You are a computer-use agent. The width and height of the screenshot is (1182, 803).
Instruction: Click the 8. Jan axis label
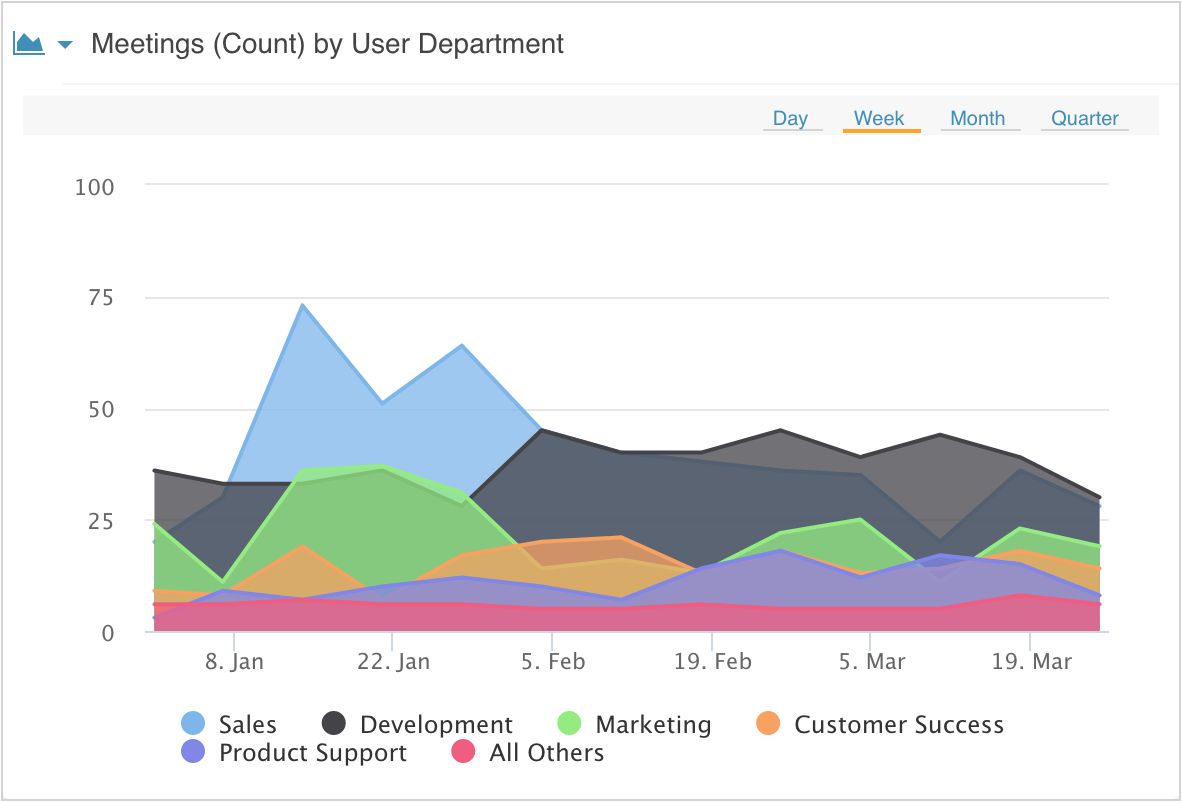coord(234,661)
